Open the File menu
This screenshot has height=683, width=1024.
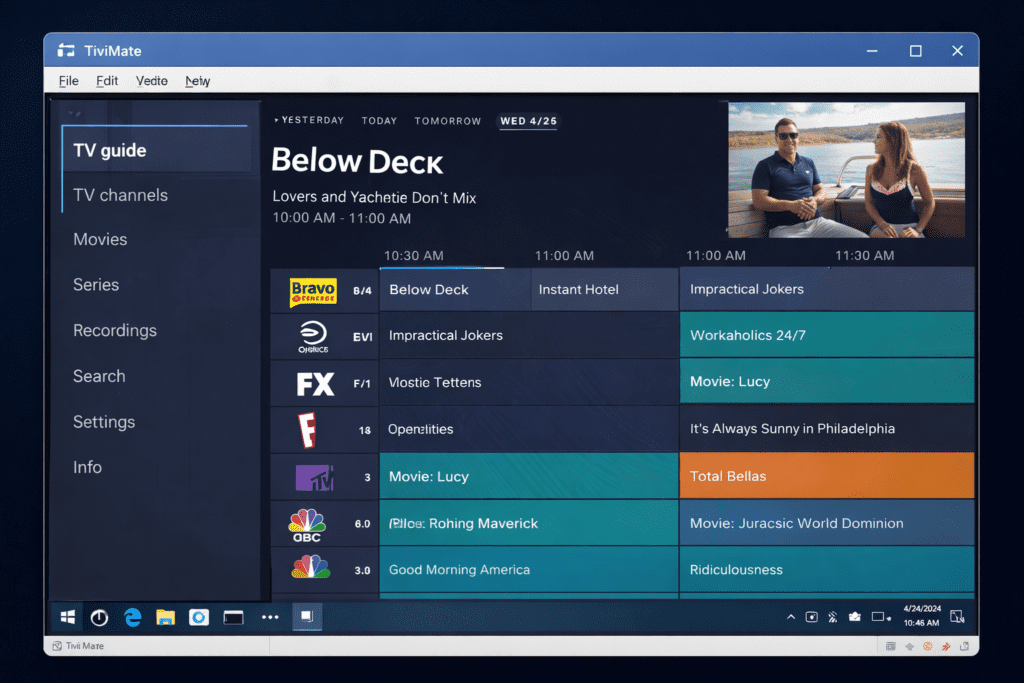click(x=69, y=81)
